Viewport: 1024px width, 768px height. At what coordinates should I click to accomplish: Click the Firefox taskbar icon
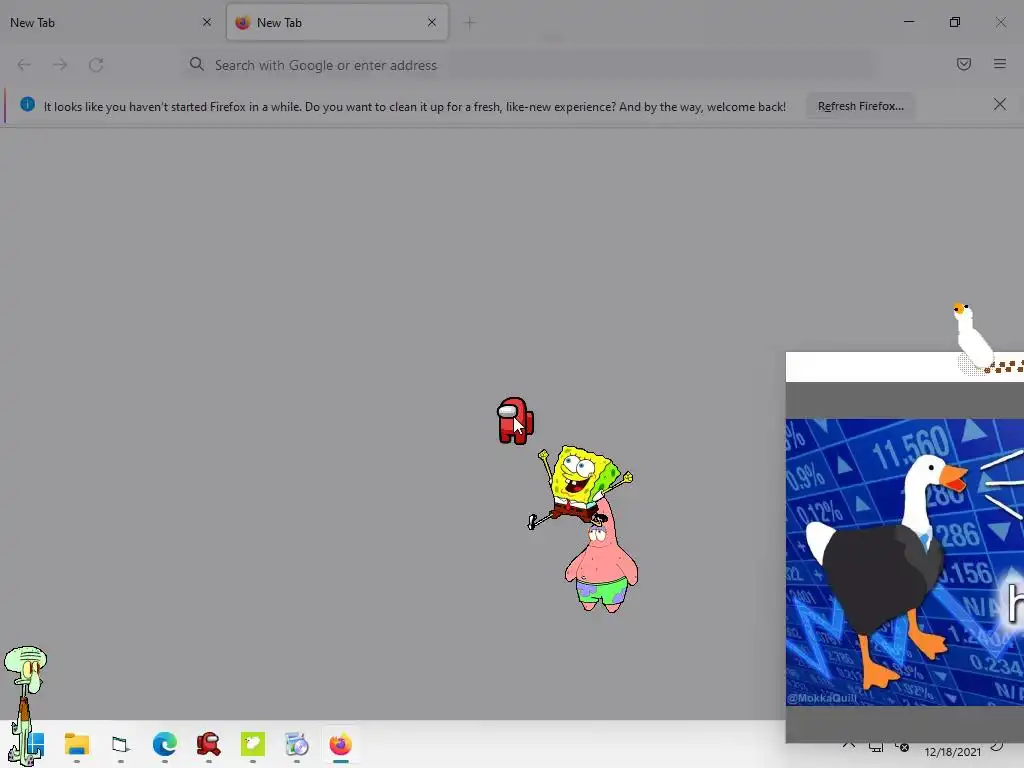point(340,744)
